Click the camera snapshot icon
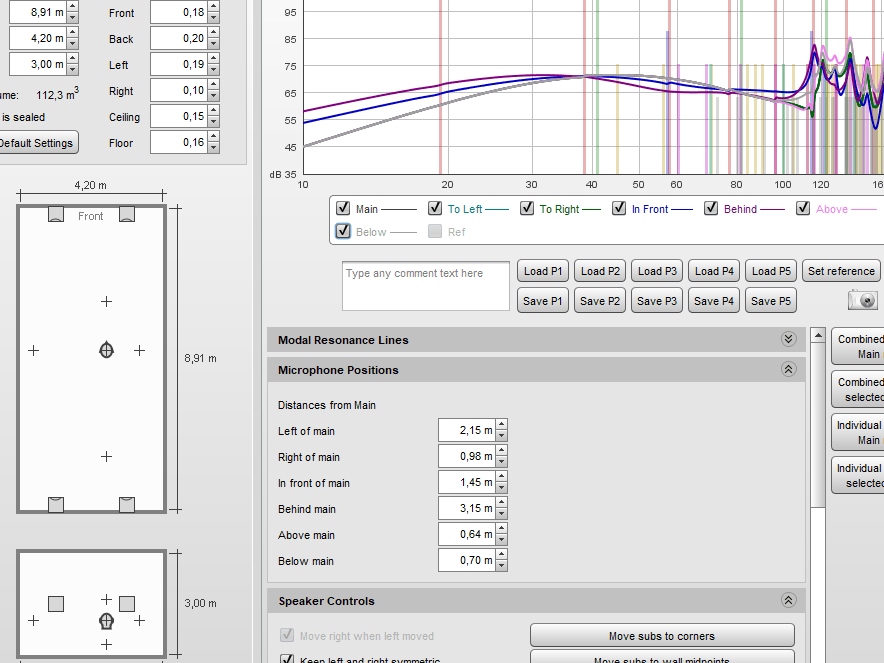This screenshot has width=884, height=663. coord(863,300)
